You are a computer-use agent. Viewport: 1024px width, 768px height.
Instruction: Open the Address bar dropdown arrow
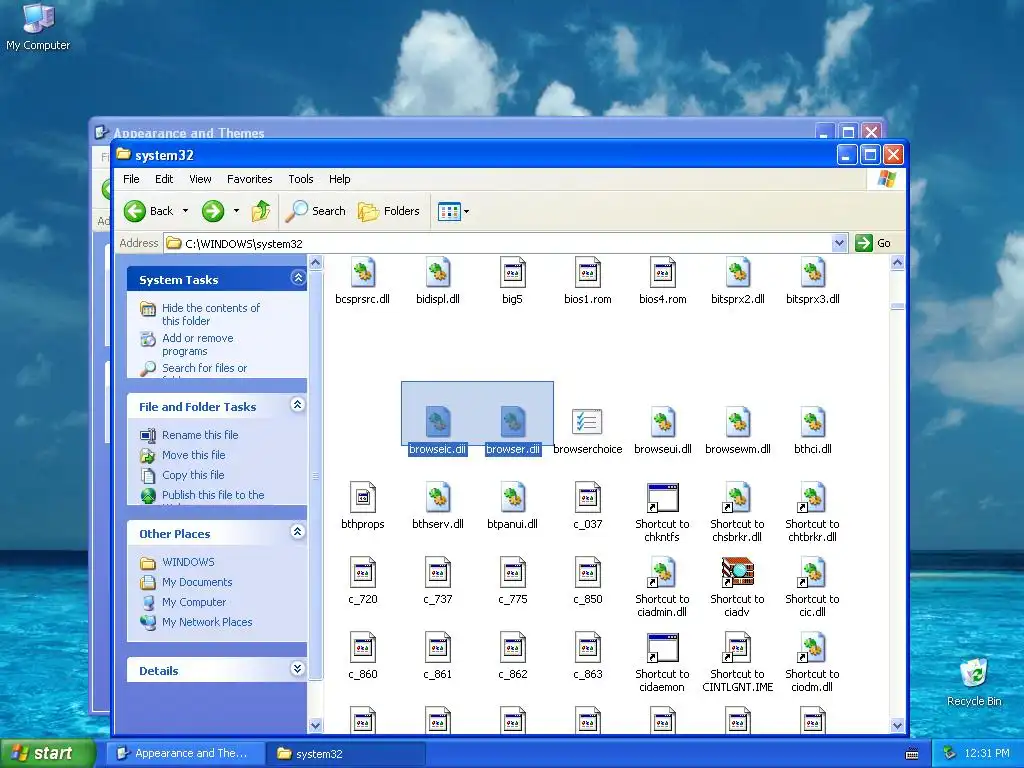coord(840,244)
